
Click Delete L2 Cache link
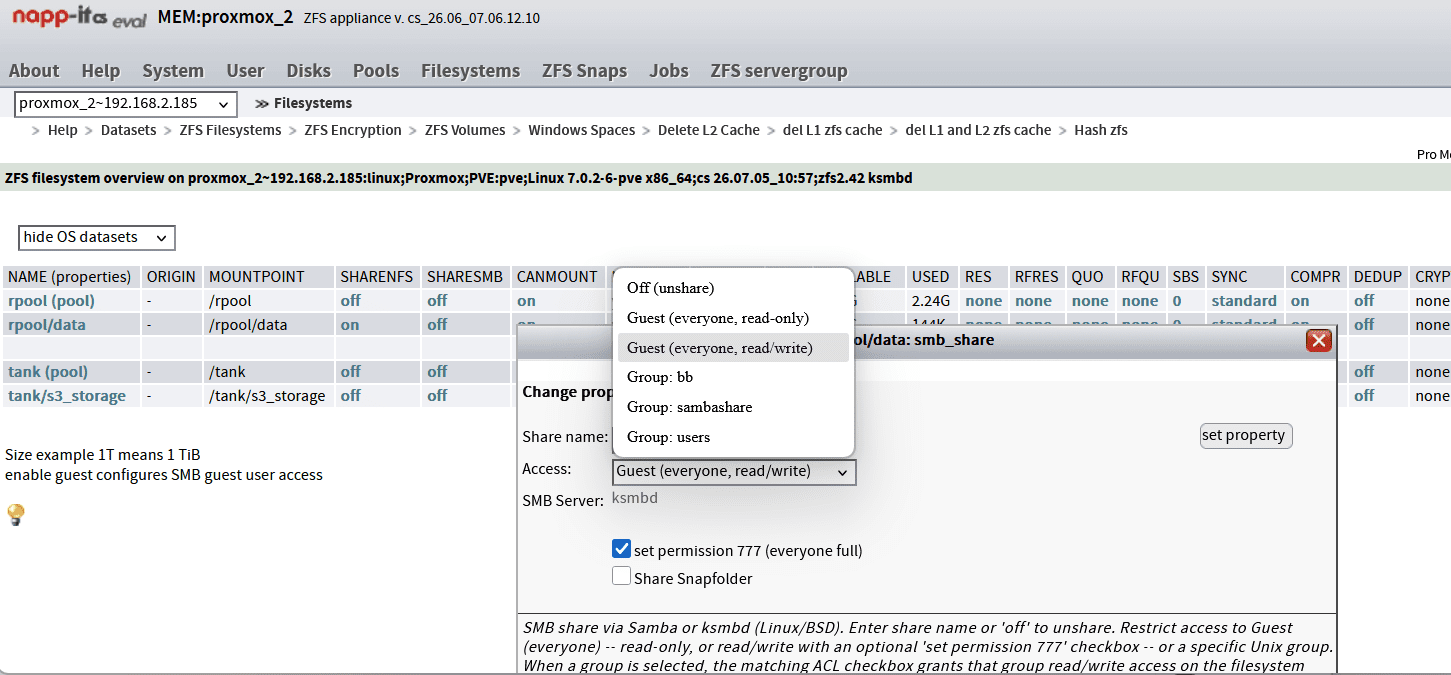pyautogui.click(x=709, y=130)
